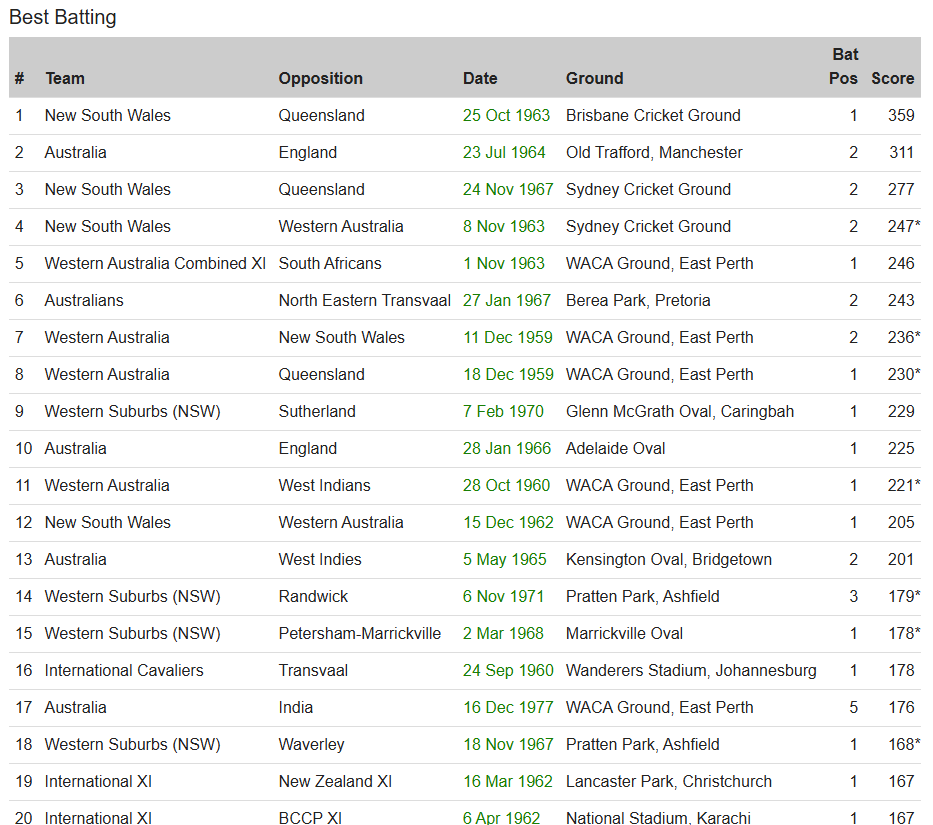Open the 5 May 1965 match link

505,559
